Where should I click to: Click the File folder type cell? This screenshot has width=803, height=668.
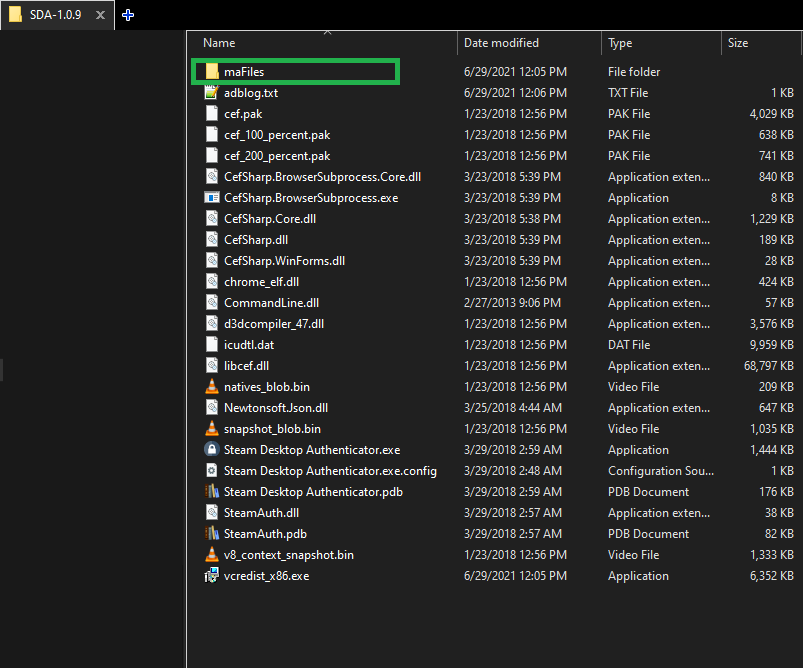634,72
